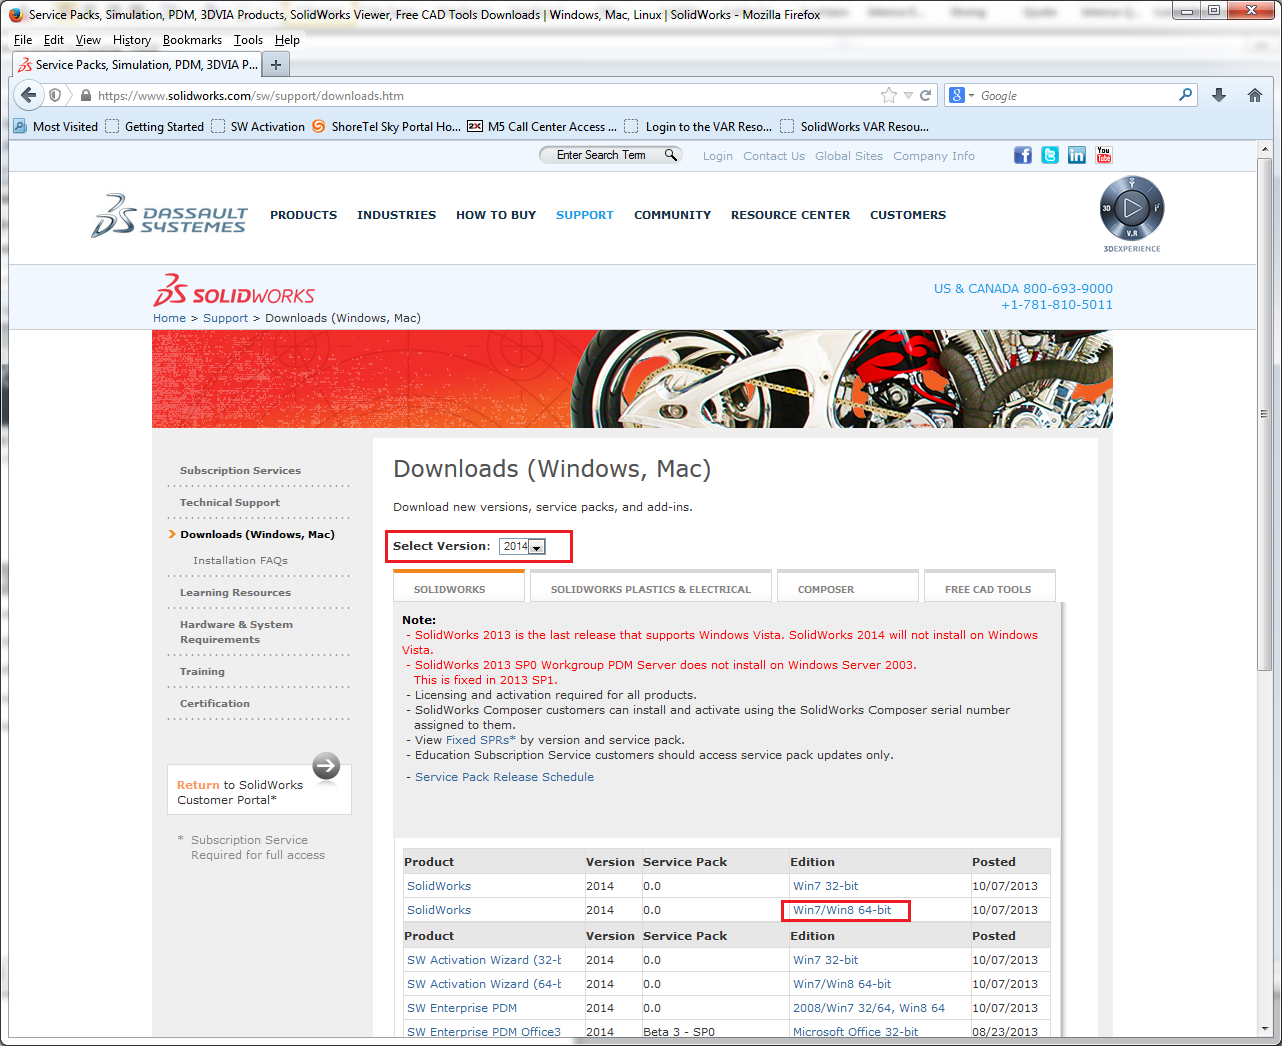Open the SW Enterprise PDM product link
This screenshot has width=1282, height=1046.
click(x=462, y=1008)
